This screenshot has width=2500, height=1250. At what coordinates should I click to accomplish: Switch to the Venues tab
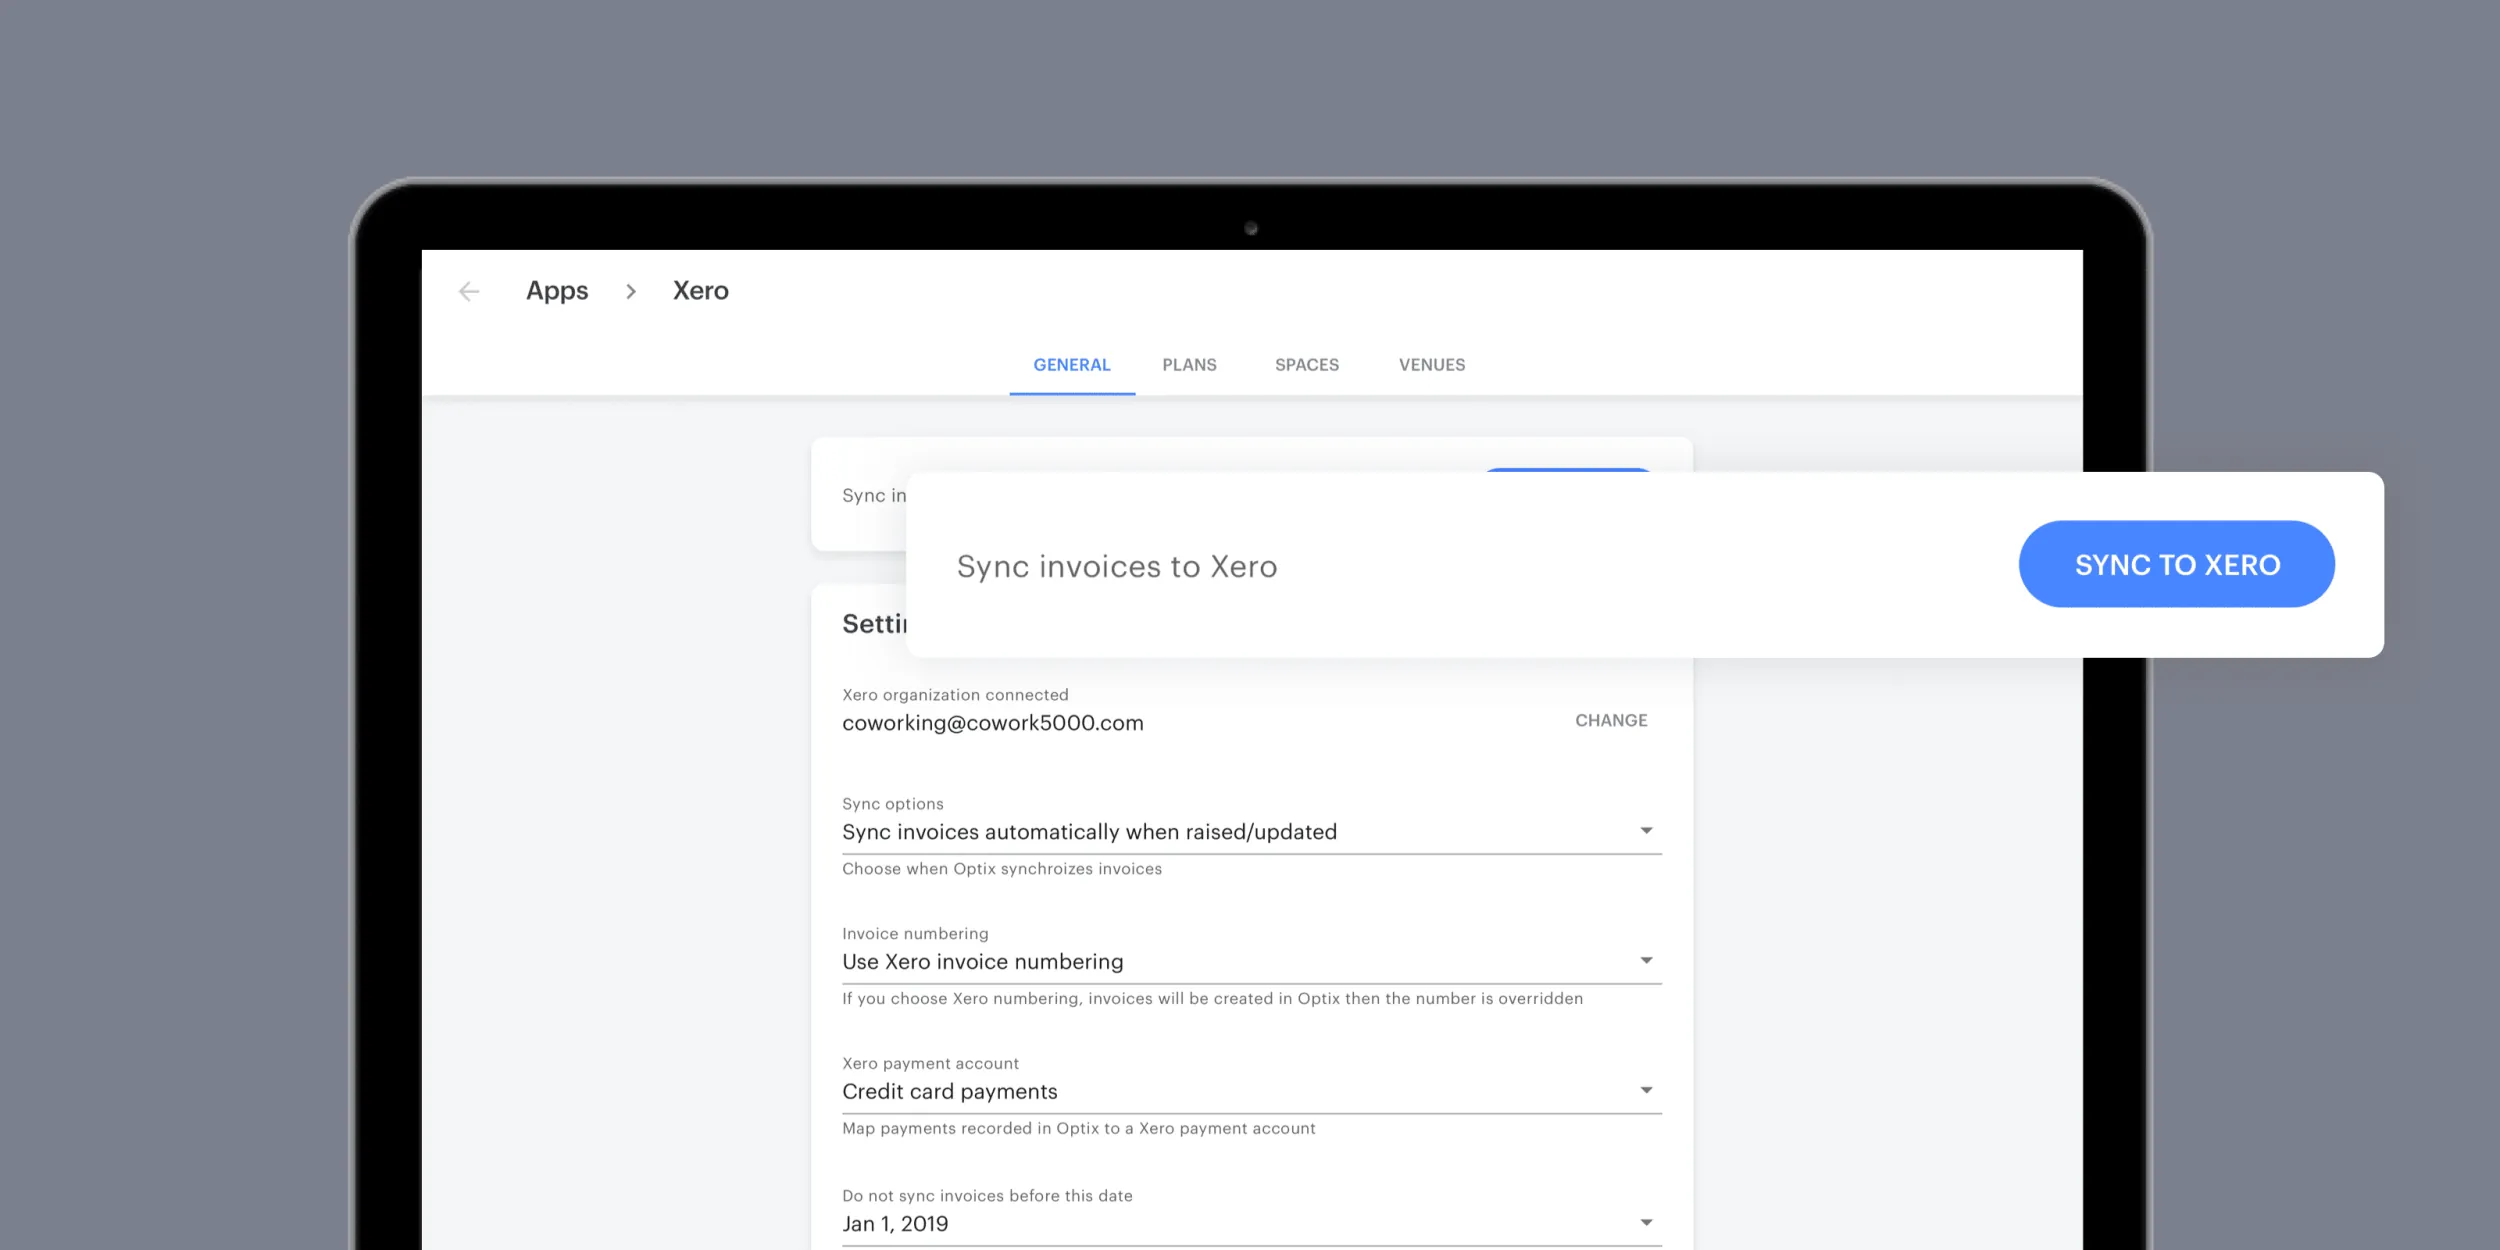(x=1432, y=365)
